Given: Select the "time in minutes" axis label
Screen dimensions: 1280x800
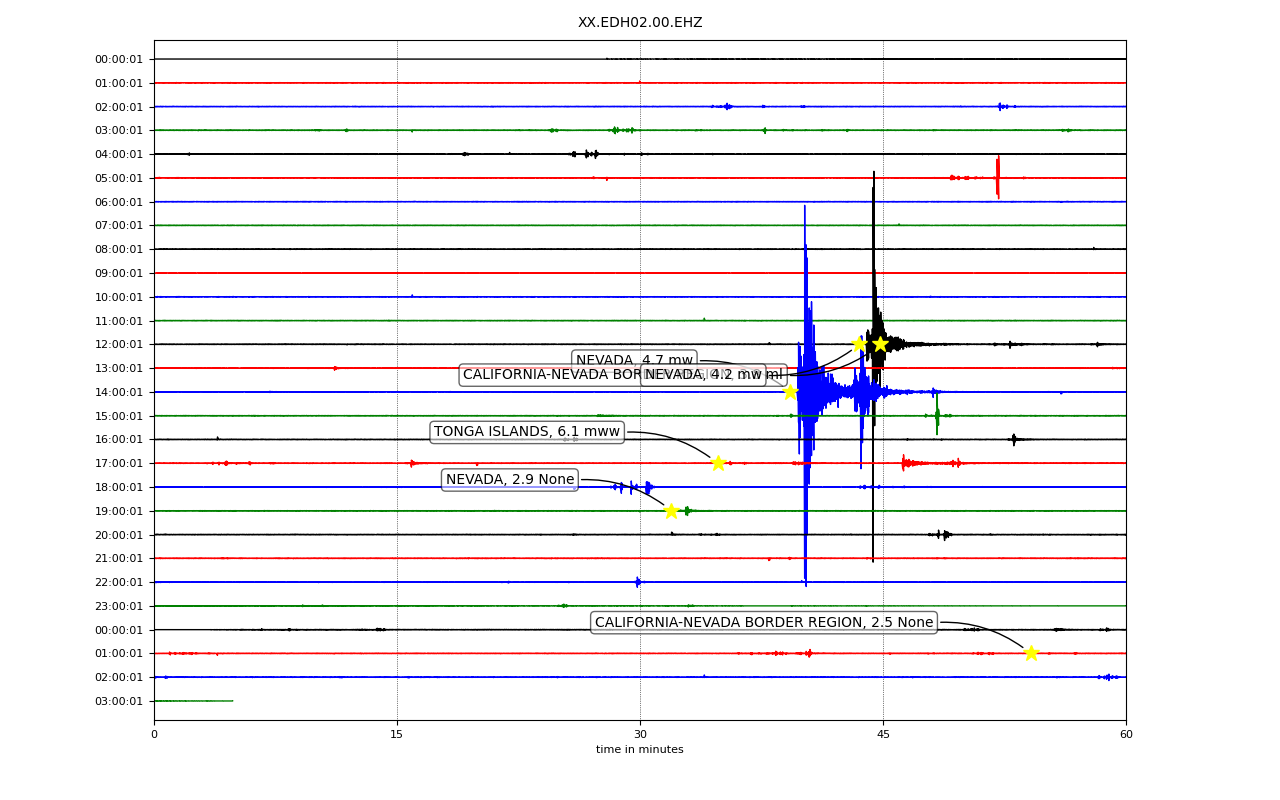Looking at the screenshot, I should pyautogui.click(x=640, y=750).
